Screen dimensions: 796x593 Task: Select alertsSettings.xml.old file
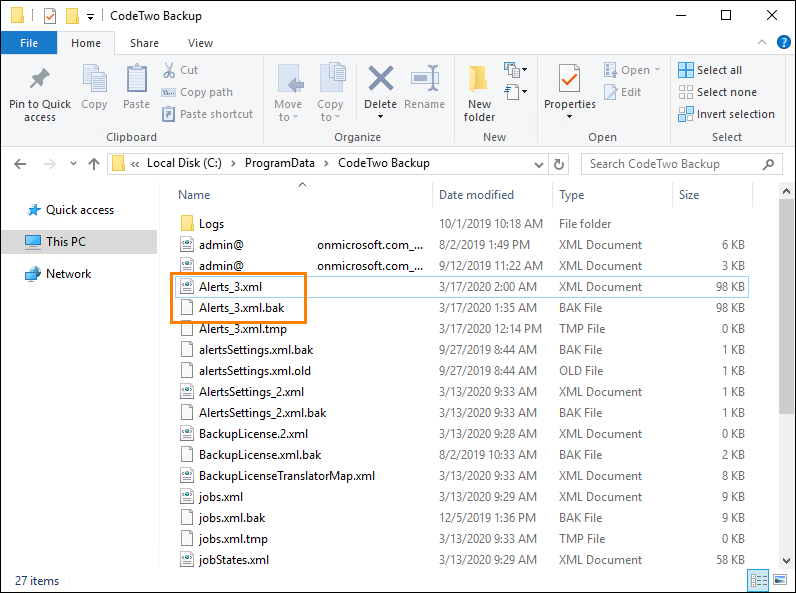461,371
